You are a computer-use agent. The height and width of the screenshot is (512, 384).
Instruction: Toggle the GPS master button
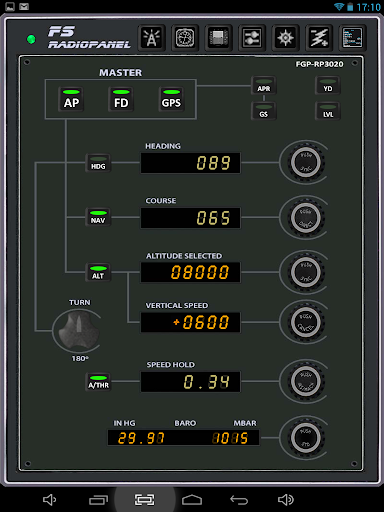click(x=171, y=99)
